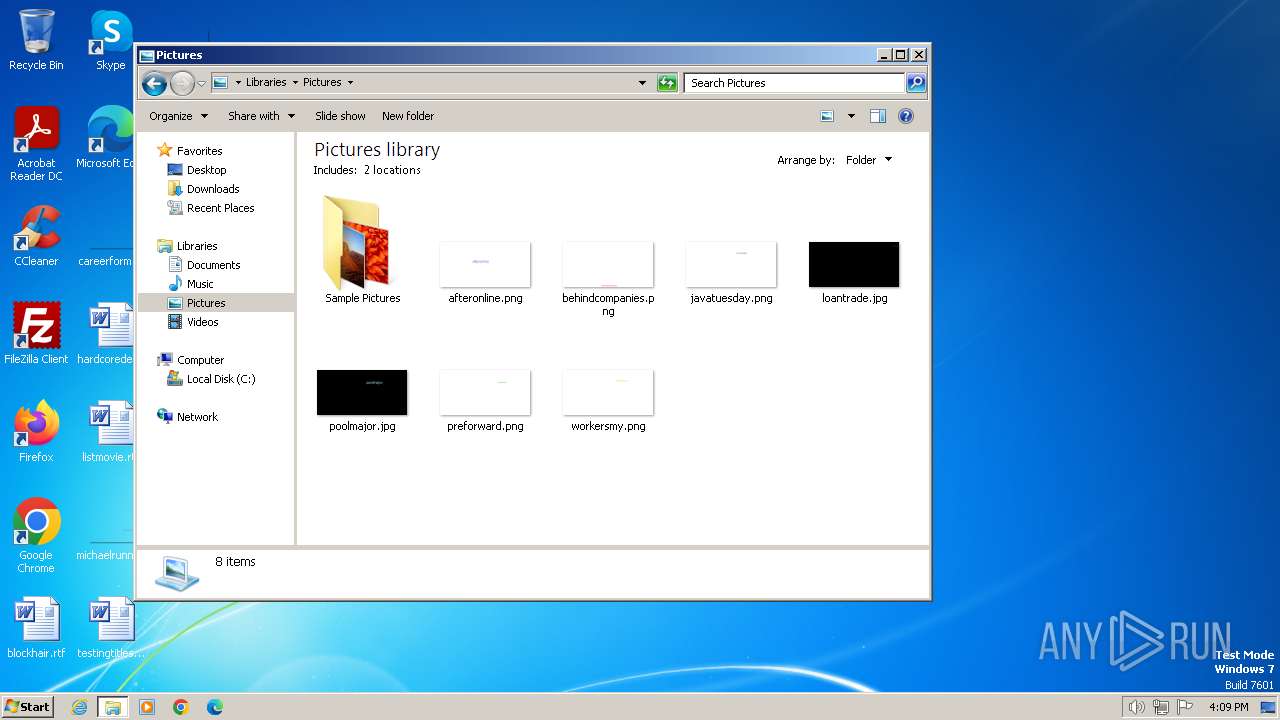Select the workersmy.png file
This screenshot has width=1280, height=720.
608,400
